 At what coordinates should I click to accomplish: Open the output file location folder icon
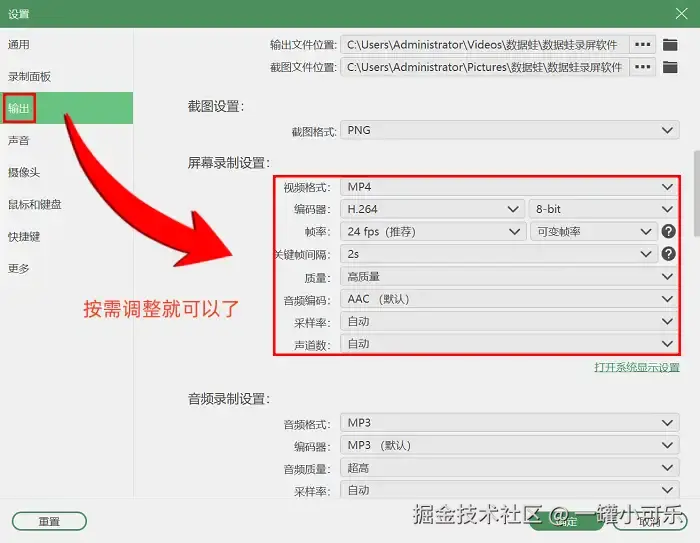tap(670, 45)
